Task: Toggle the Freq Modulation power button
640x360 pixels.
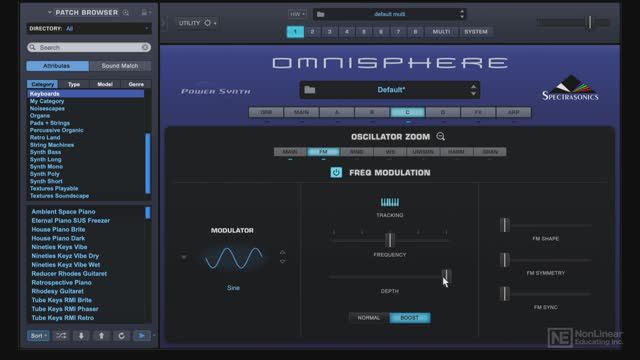Action: (x=336, y=172)
